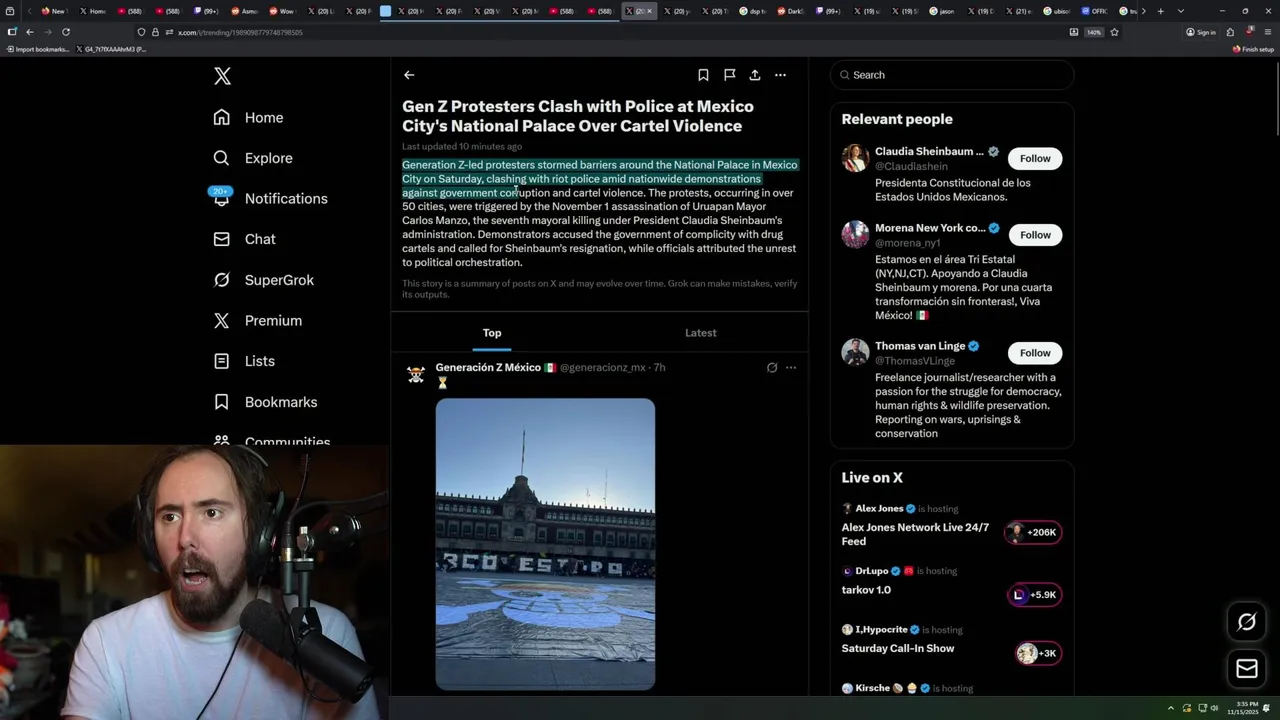1280x720 pixels.
Task: Open Premium in the sidebar
Action: pos(257,320)
